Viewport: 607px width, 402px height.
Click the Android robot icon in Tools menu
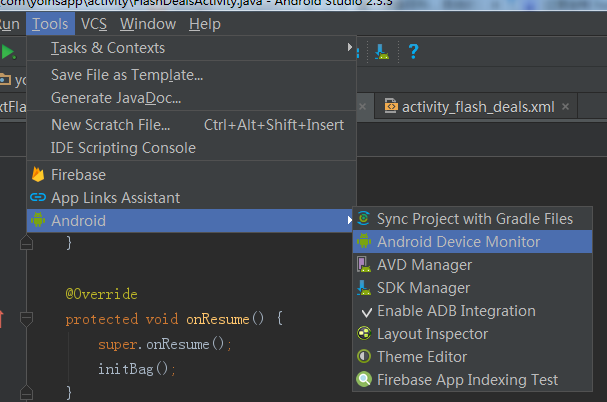(38, 220)
